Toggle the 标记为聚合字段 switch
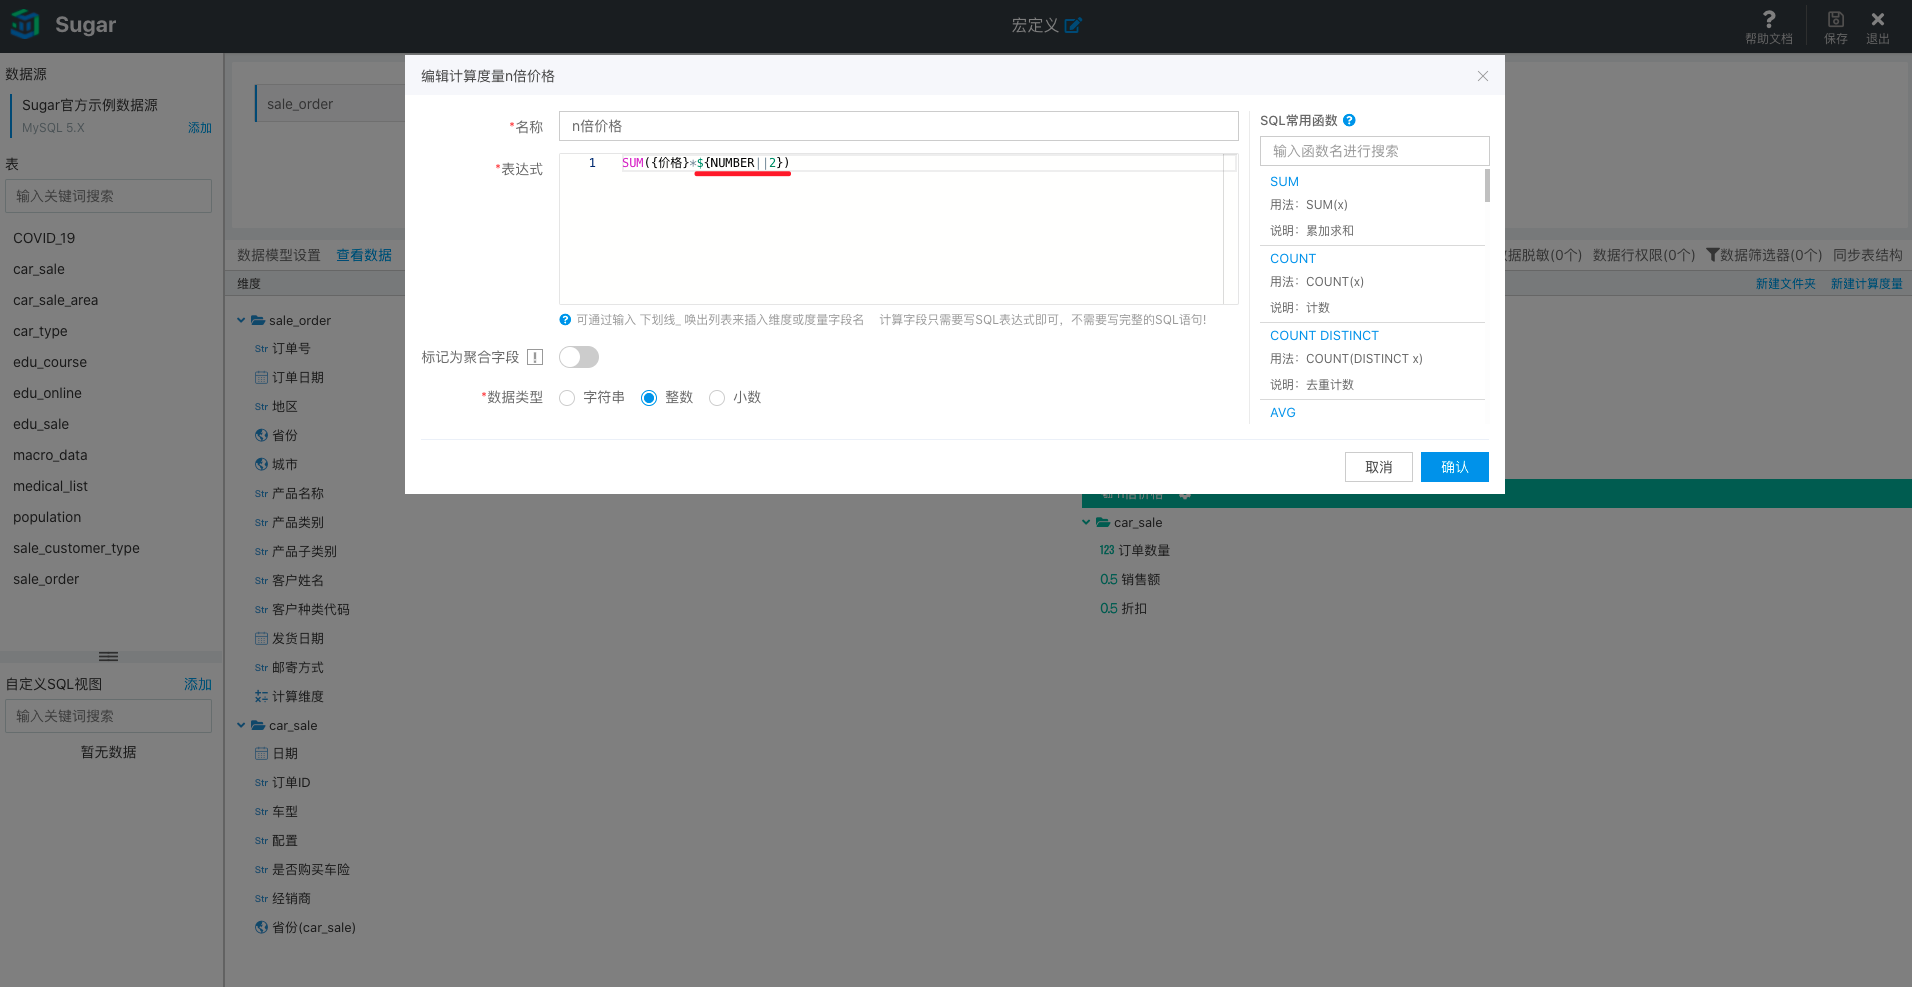 pos(578,357)
